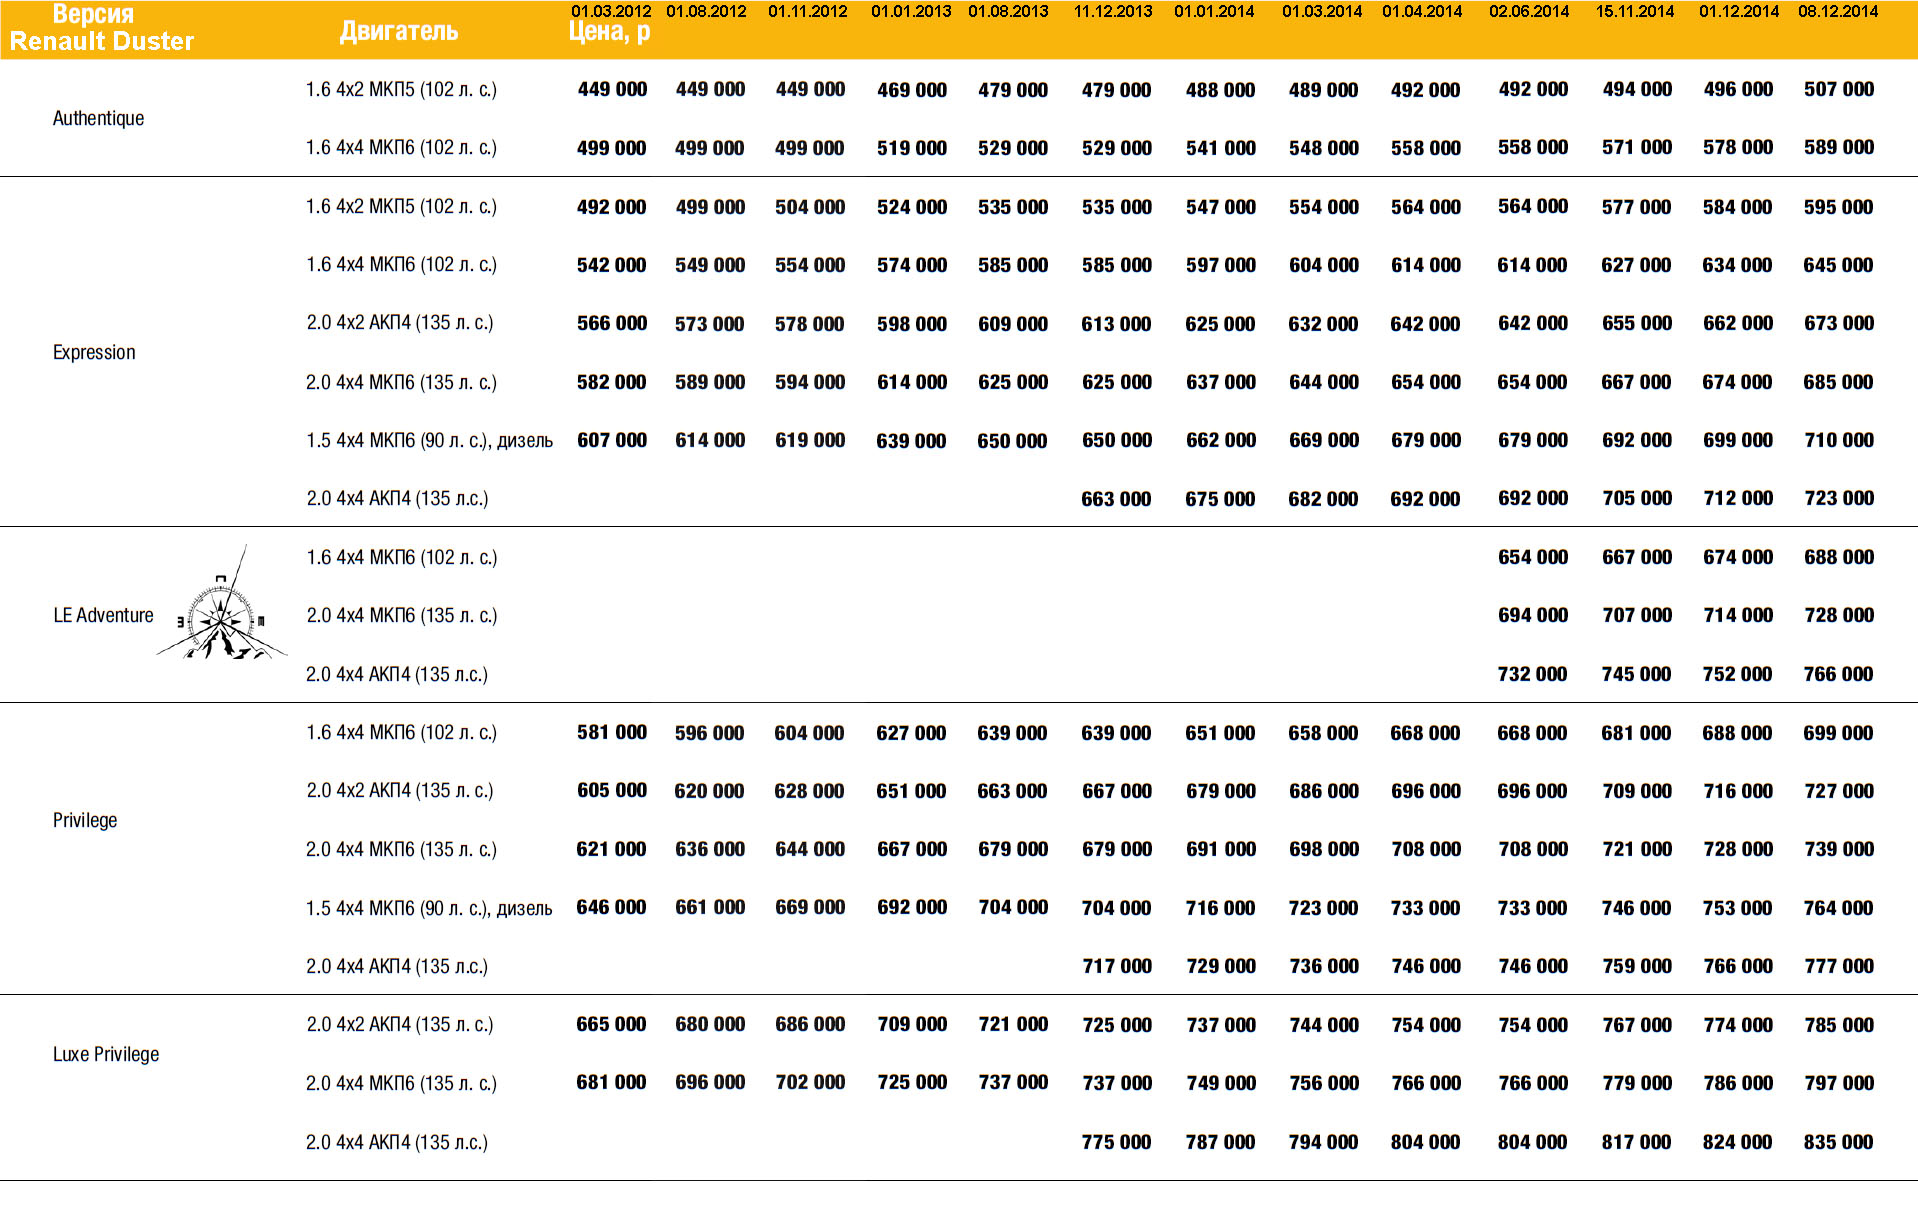This screenshot has width=1918, height=1215.
Task: Click the Версия Renault Duster header
Action: 101,28
